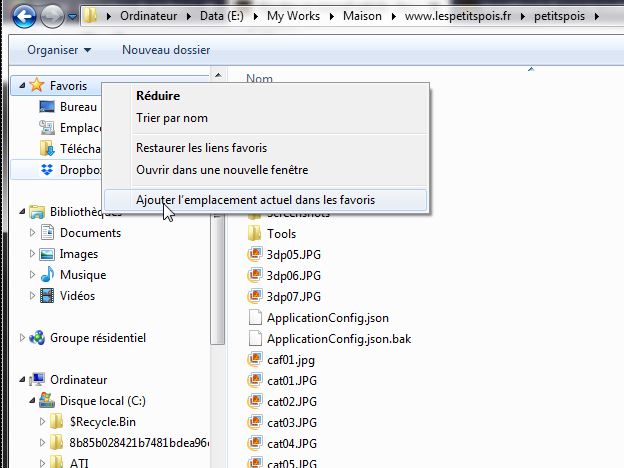This screenshot has height=468, width=624.
Task: Select Trier par nom menu entry
Action: (172, 118)
